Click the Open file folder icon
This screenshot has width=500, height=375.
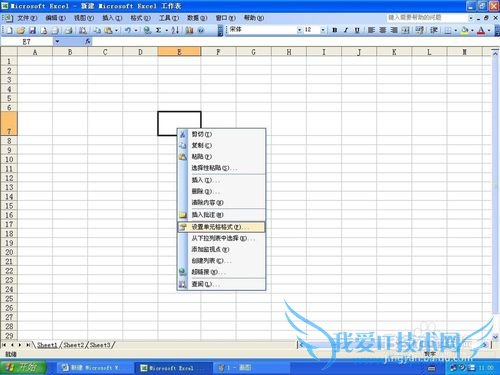point(21,30)
